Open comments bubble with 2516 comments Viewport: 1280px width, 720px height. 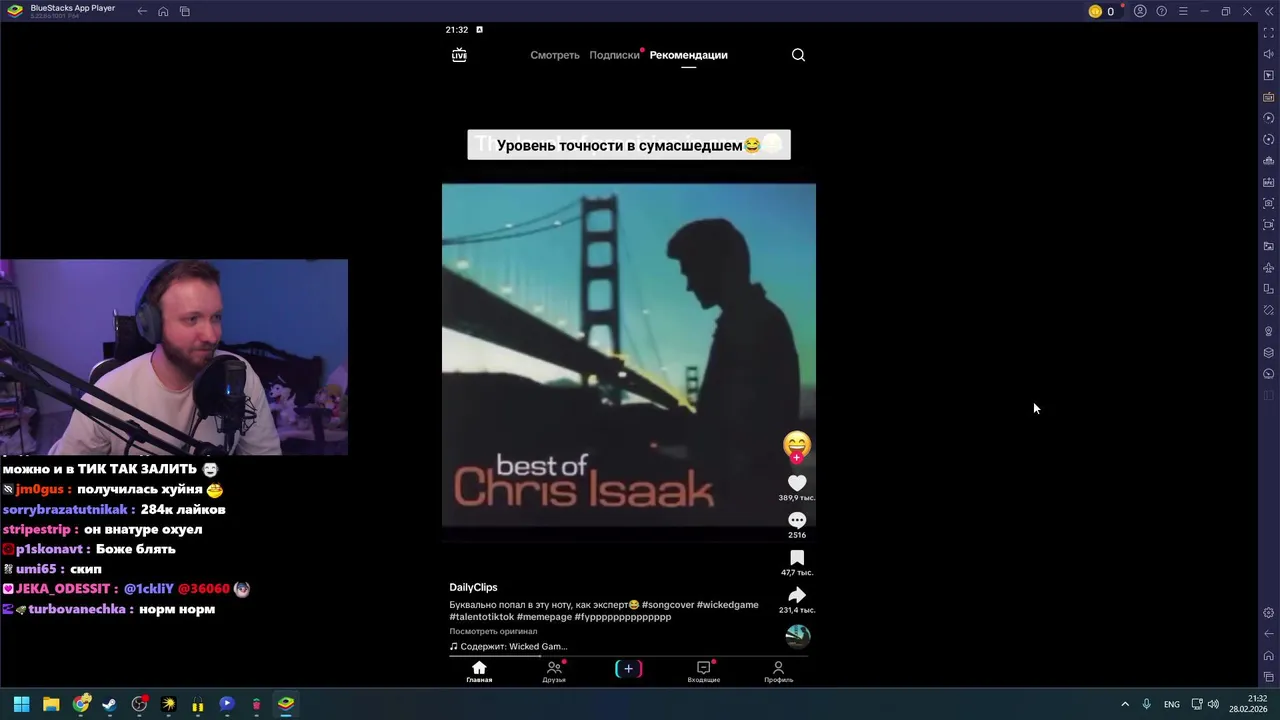pyautogui.click(x=797, y=520)
